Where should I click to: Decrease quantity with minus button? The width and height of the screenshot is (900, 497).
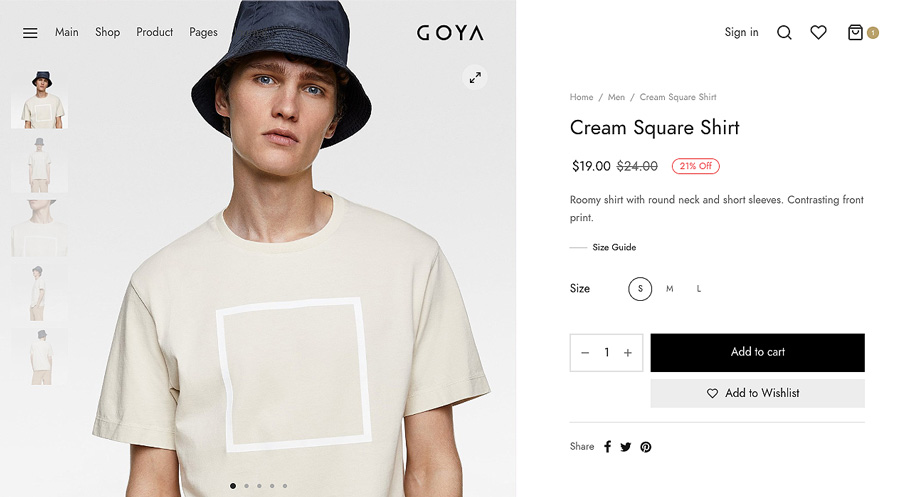pyautogui.click(x=585, y=353)
